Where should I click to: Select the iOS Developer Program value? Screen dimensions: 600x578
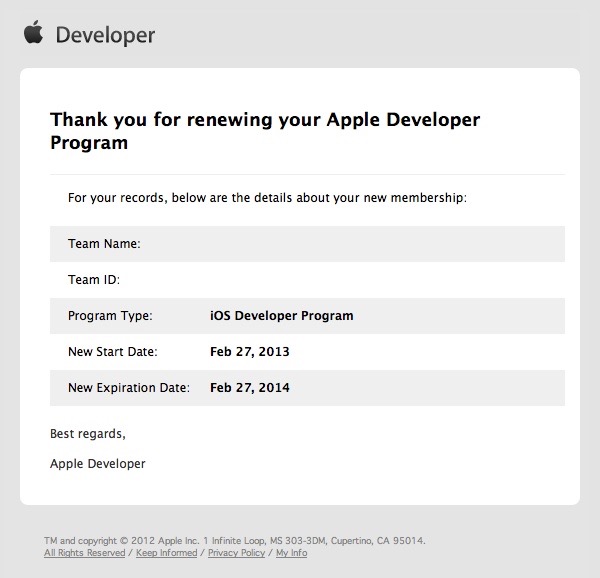tap(282, 316)
